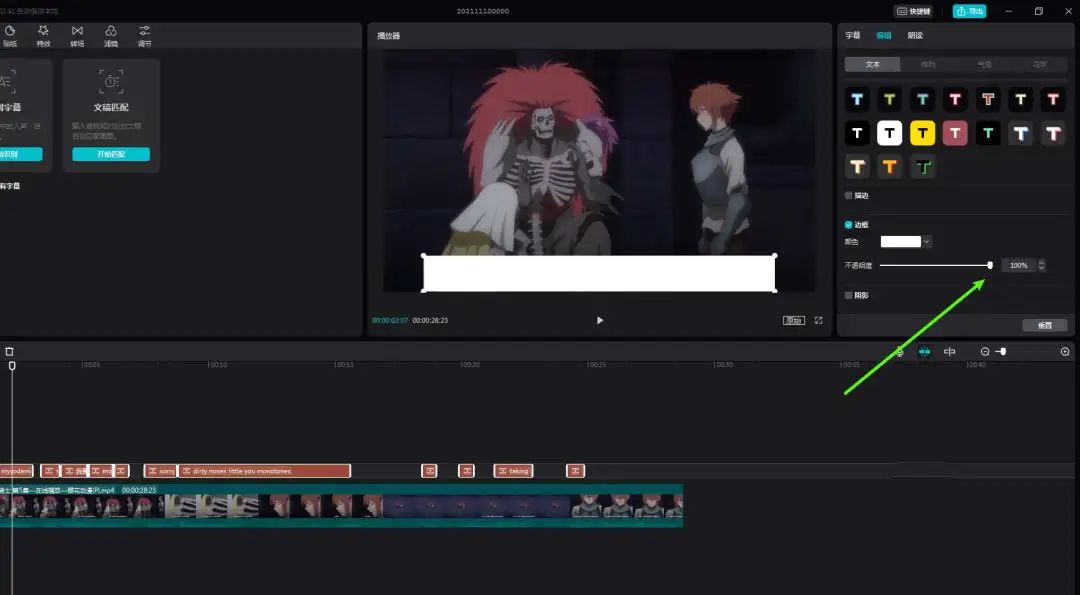The image size is (1080, 595).
Task: Open the Effects (特效) panel
Action: 43,36
